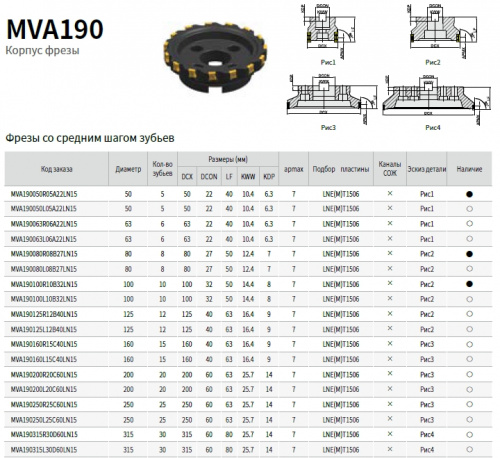Image resolution: width=500 pixels, height=458 pixels.
Task: Select order code MVA190063L06A22LN15
Action: click(x=43, y=239)
